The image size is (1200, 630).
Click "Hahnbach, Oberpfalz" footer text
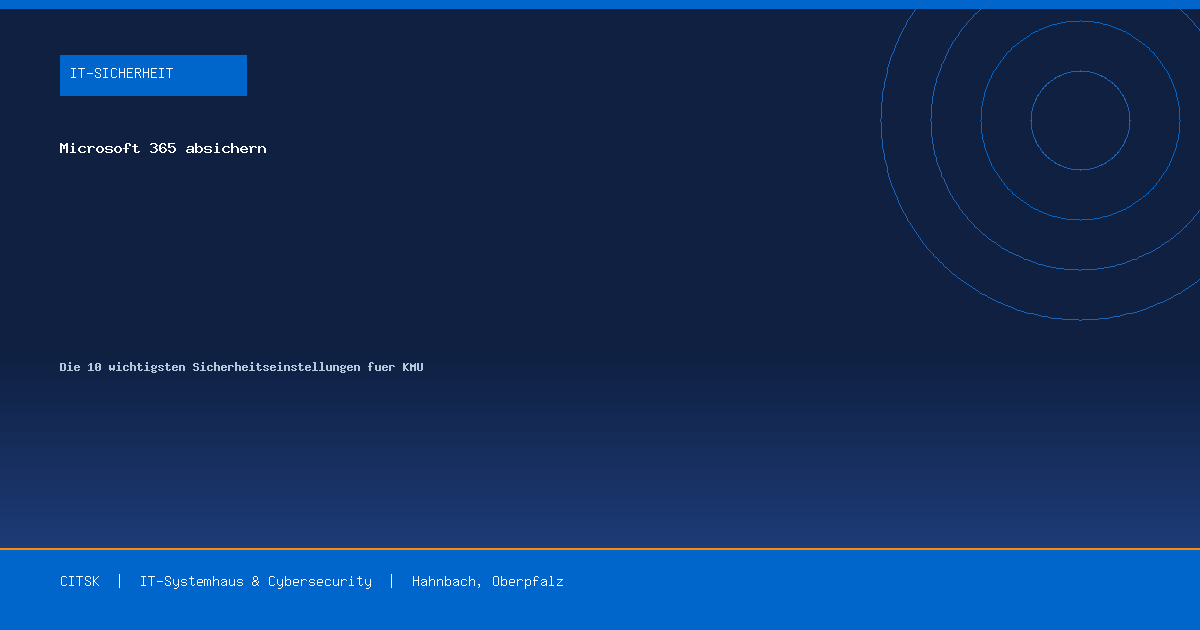488,581
